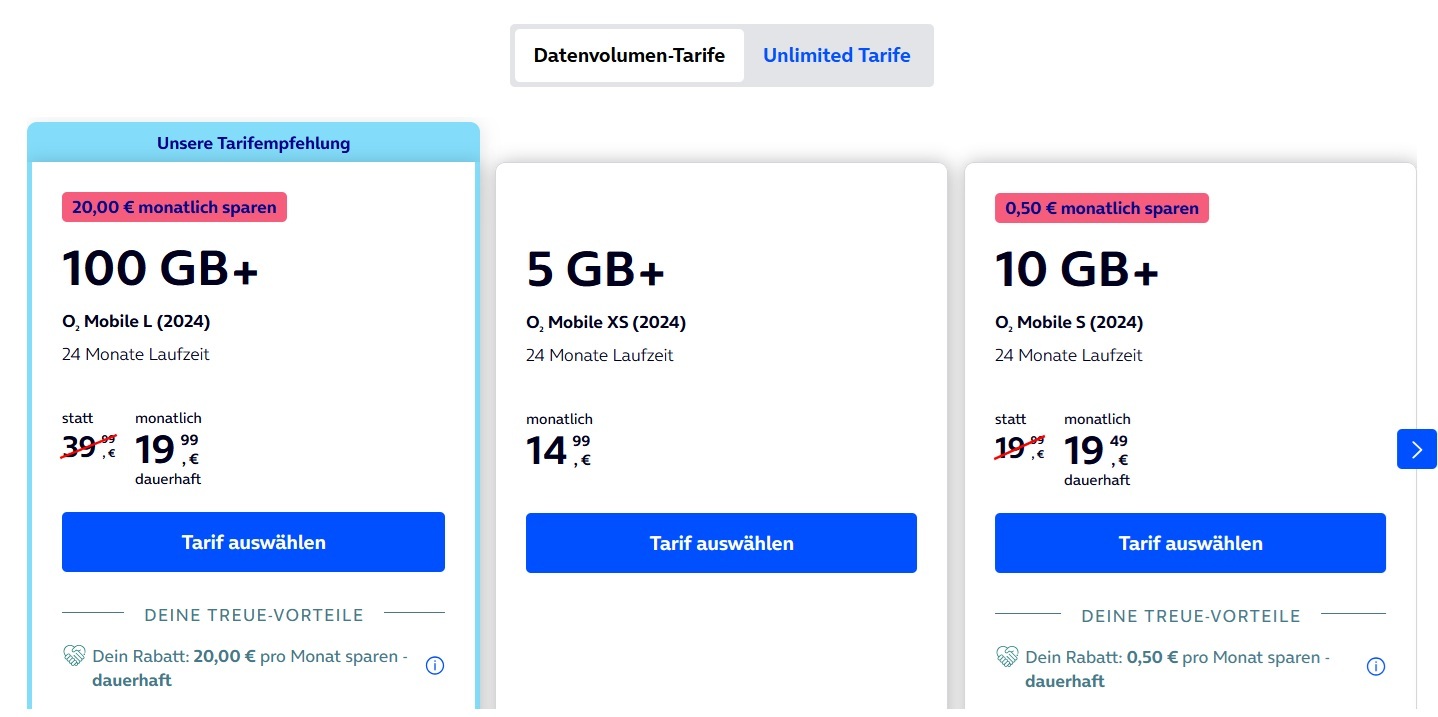Screen dimensions: 1438x717
Task: Choose Tarif auswählen for 5 GB+ plan
Action: [x=721, y=543]
